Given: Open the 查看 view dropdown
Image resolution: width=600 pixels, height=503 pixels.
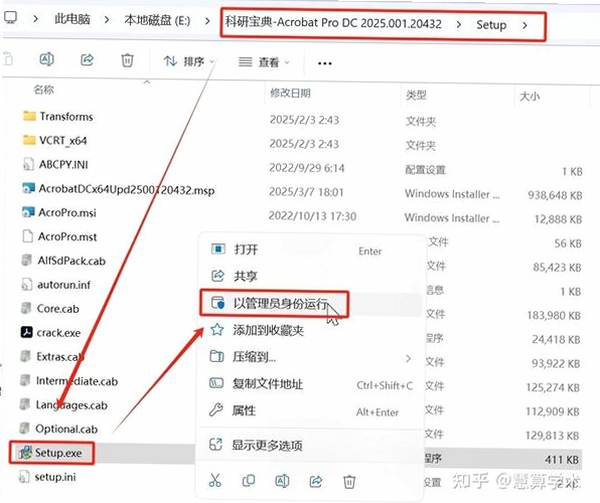Looking at the screenshot, I should tap(264, 62).
